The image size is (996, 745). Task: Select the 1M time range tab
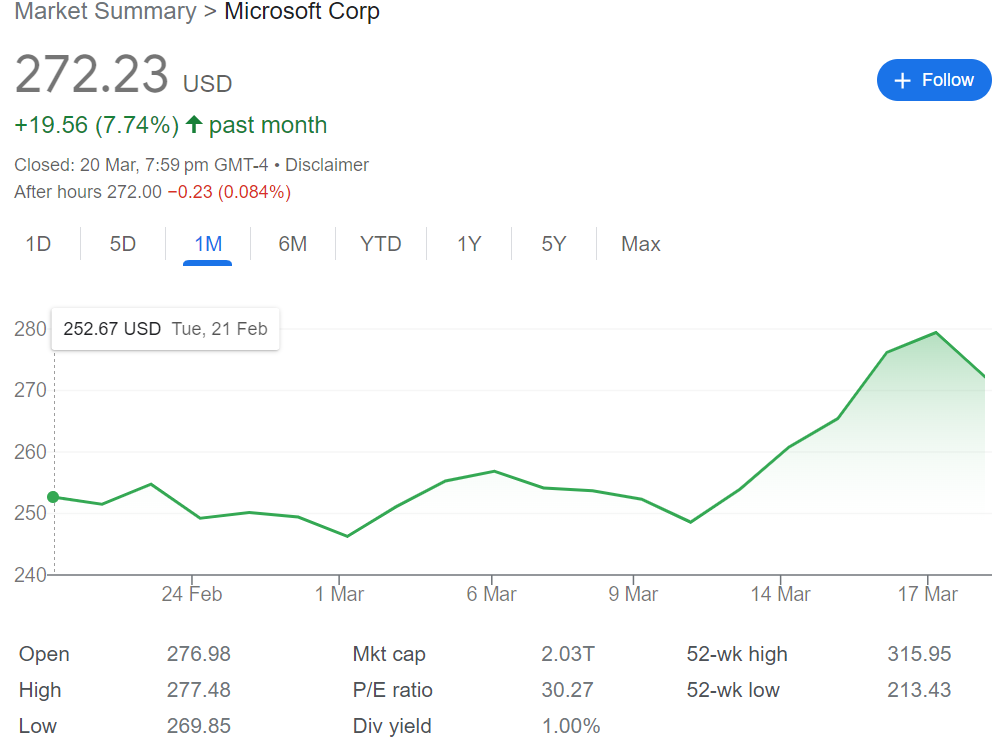pyautogui.click(x=208, y=244)
